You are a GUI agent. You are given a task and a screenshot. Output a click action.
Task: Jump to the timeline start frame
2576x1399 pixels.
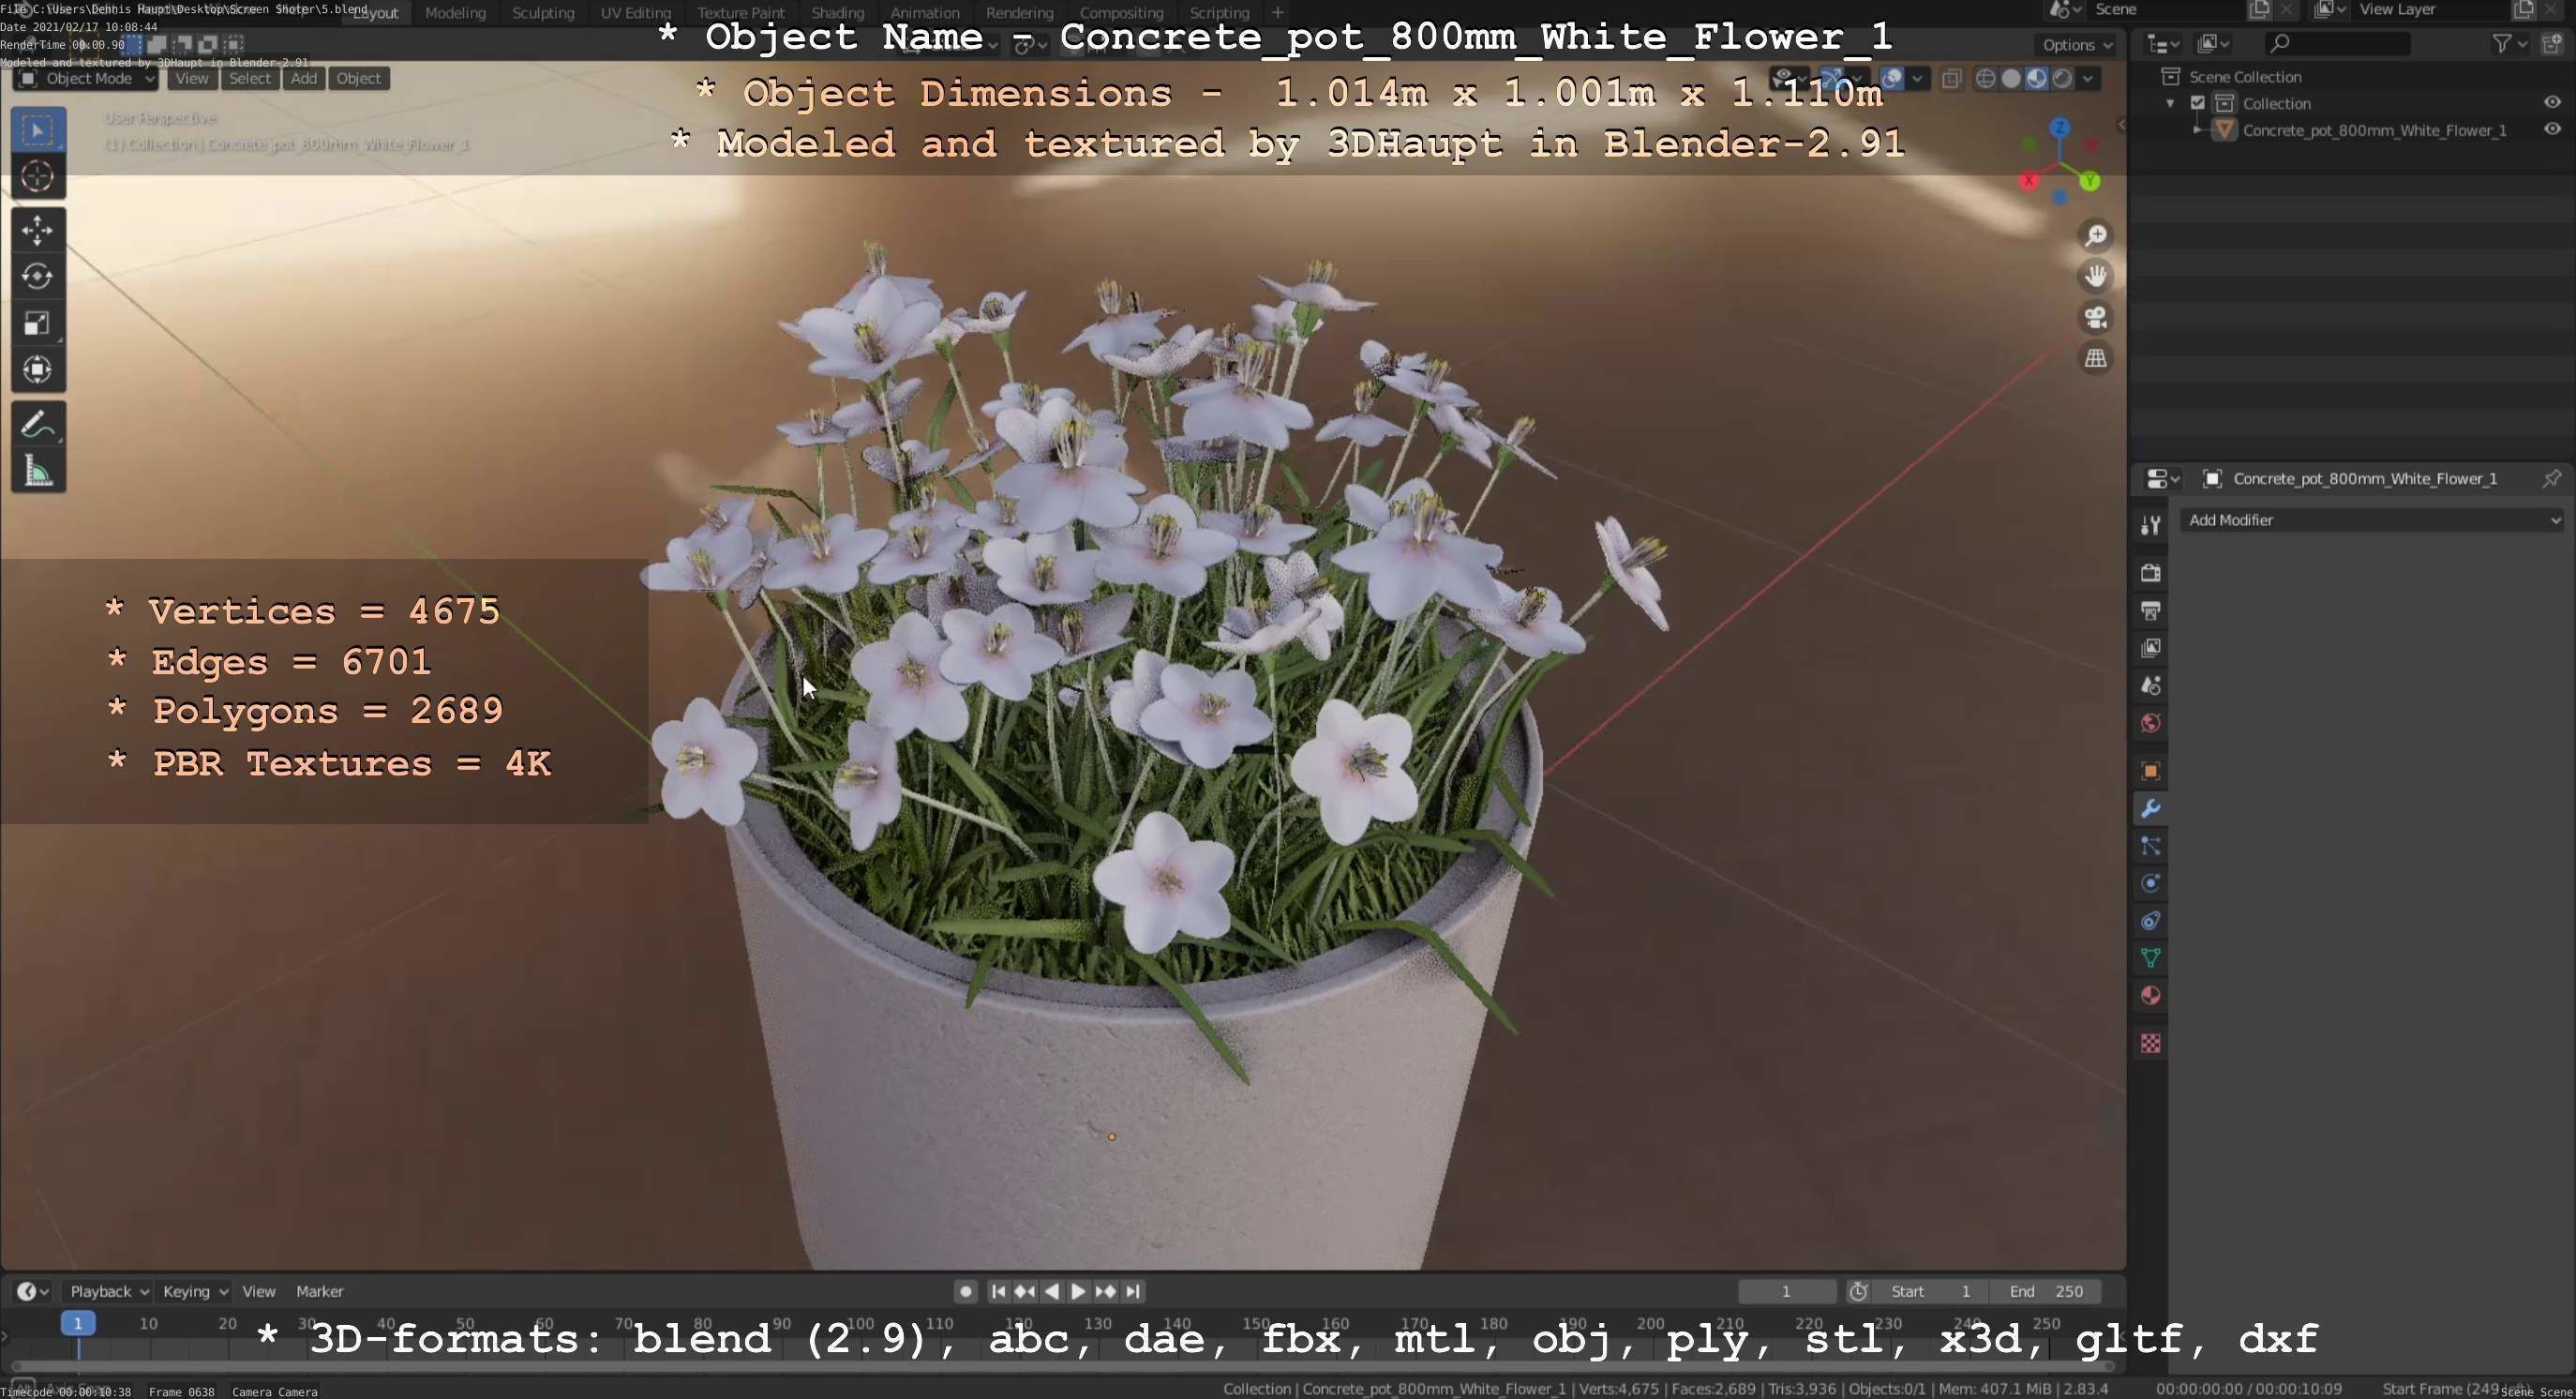pyautogui.click(x=997, y=1292)
